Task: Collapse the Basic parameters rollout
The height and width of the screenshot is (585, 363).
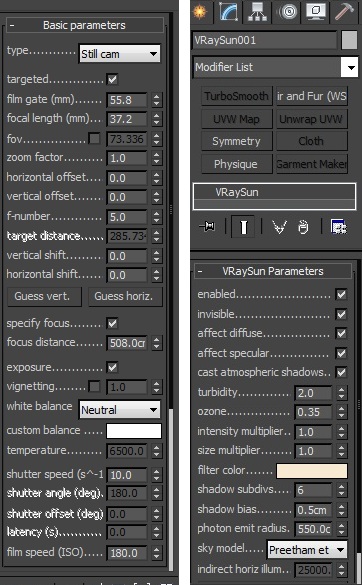Action: click(85, 25)
